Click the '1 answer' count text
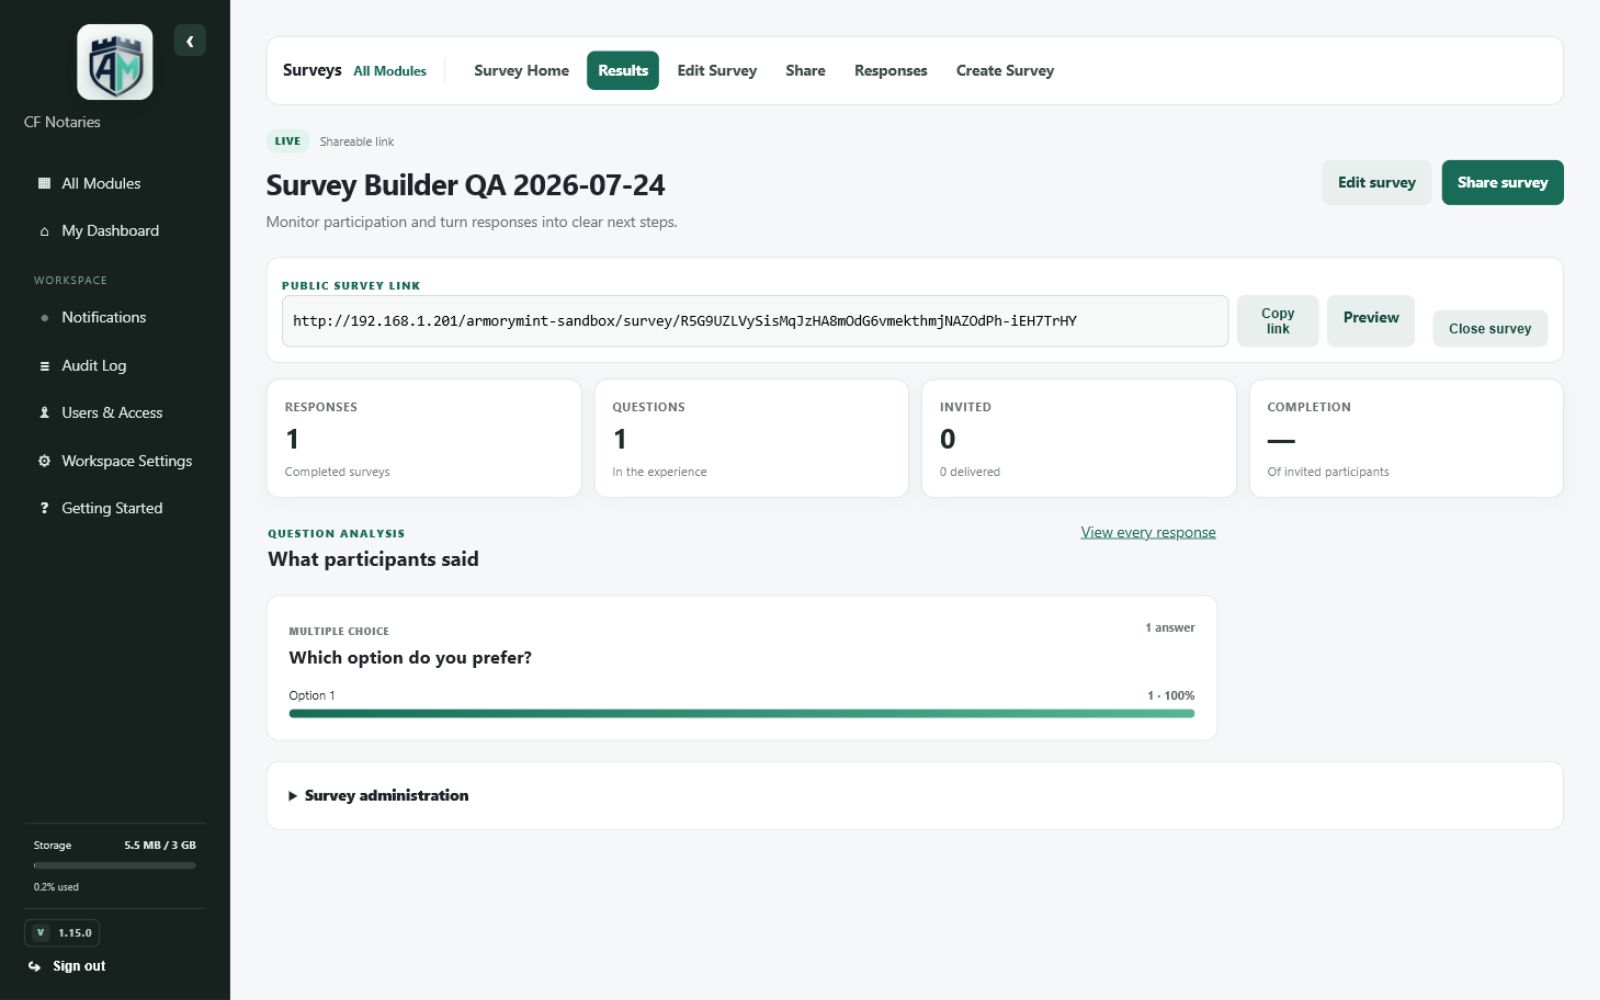The height and width of the screenshot is (1000, 1600). (1170, 628)
